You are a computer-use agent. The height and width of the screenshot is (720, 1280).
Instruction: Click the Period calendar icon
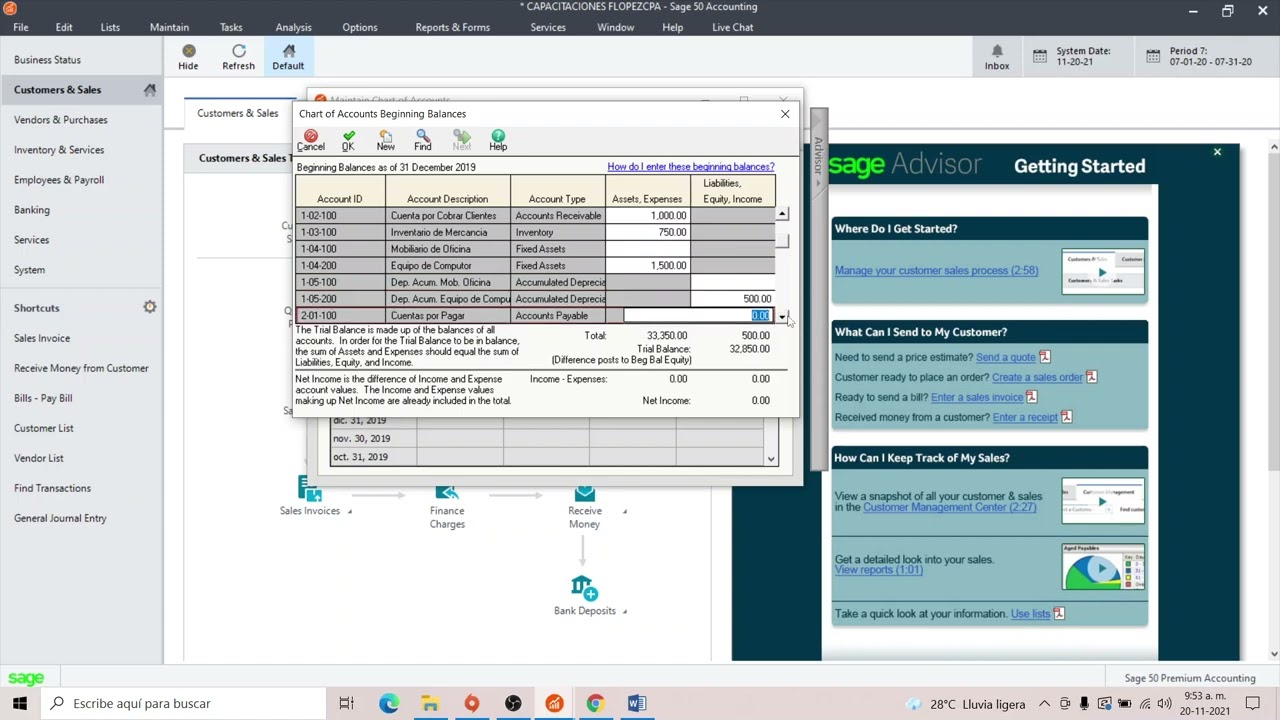point(1153,56)
